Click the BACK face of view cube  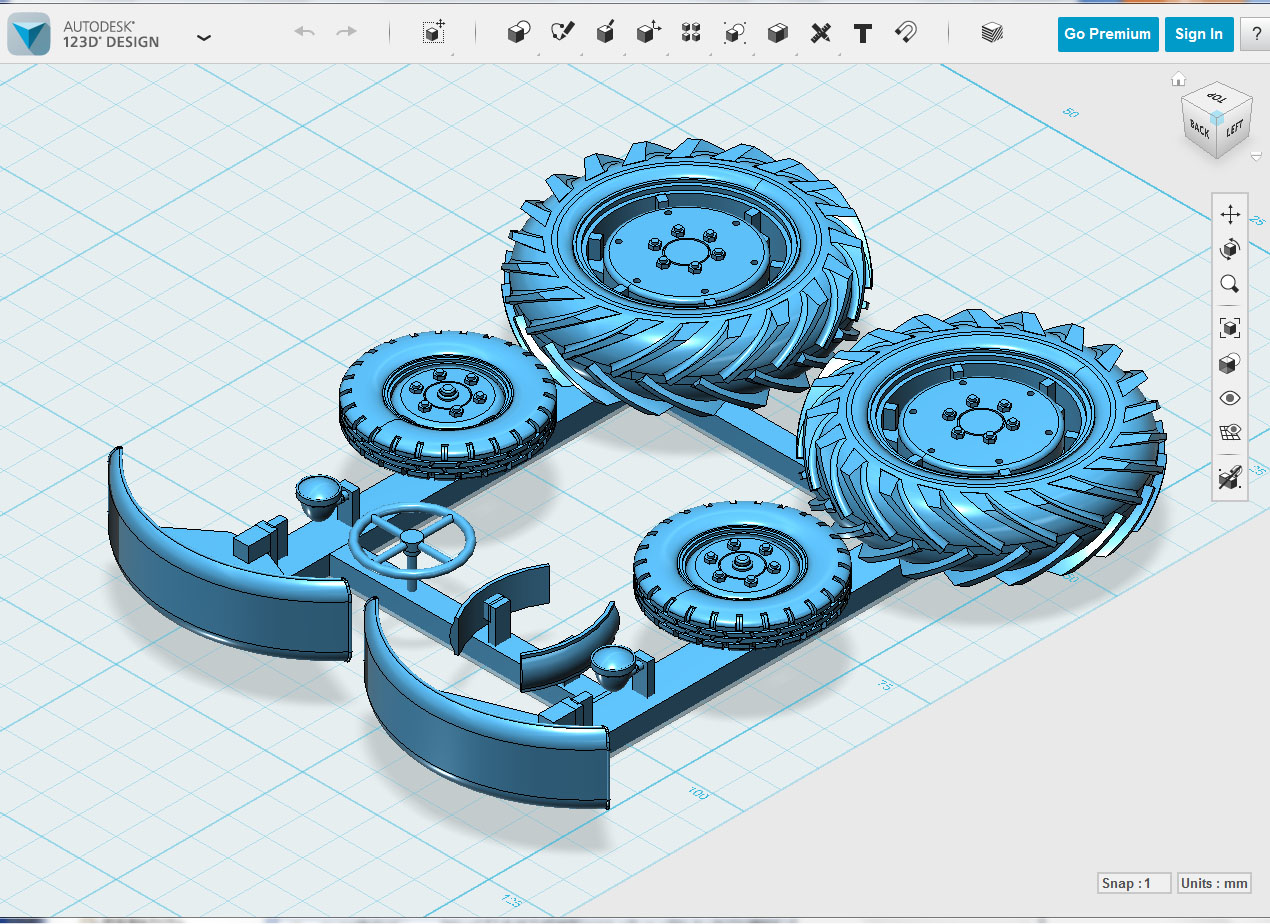[x=1199, y=129]
